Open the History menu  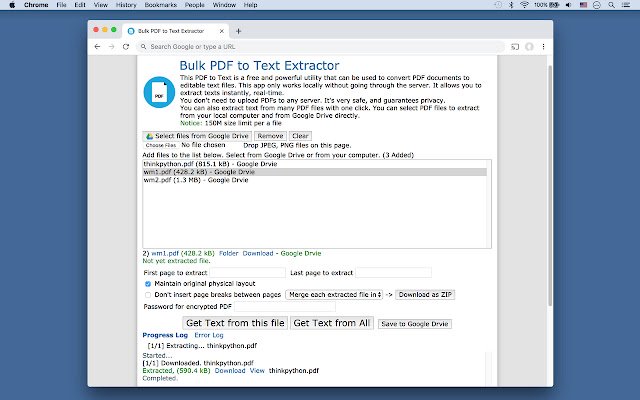[x=126, y=5]
